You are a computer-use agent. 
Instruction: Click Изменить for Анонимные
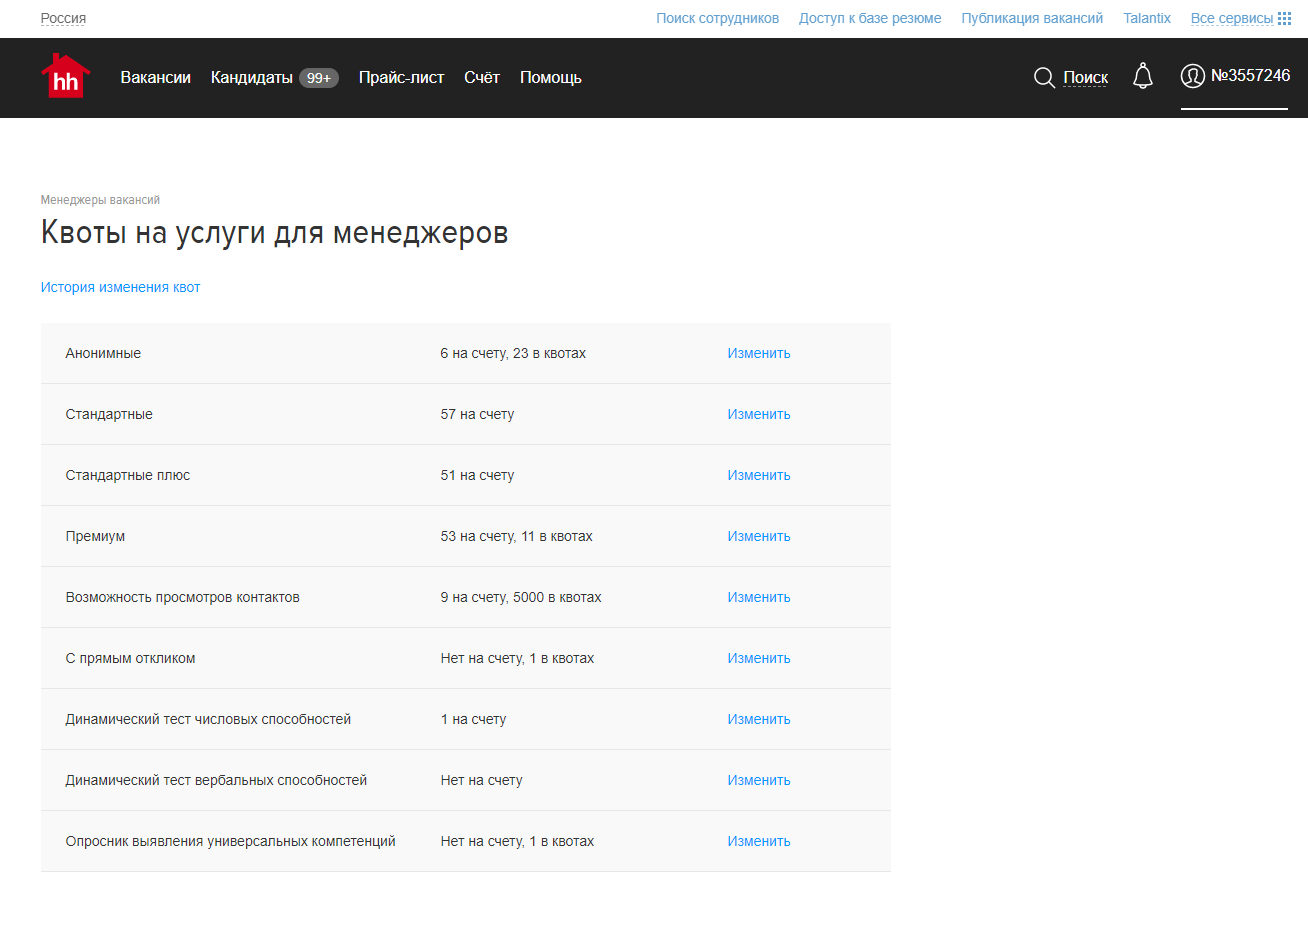(x=759, y=353)
